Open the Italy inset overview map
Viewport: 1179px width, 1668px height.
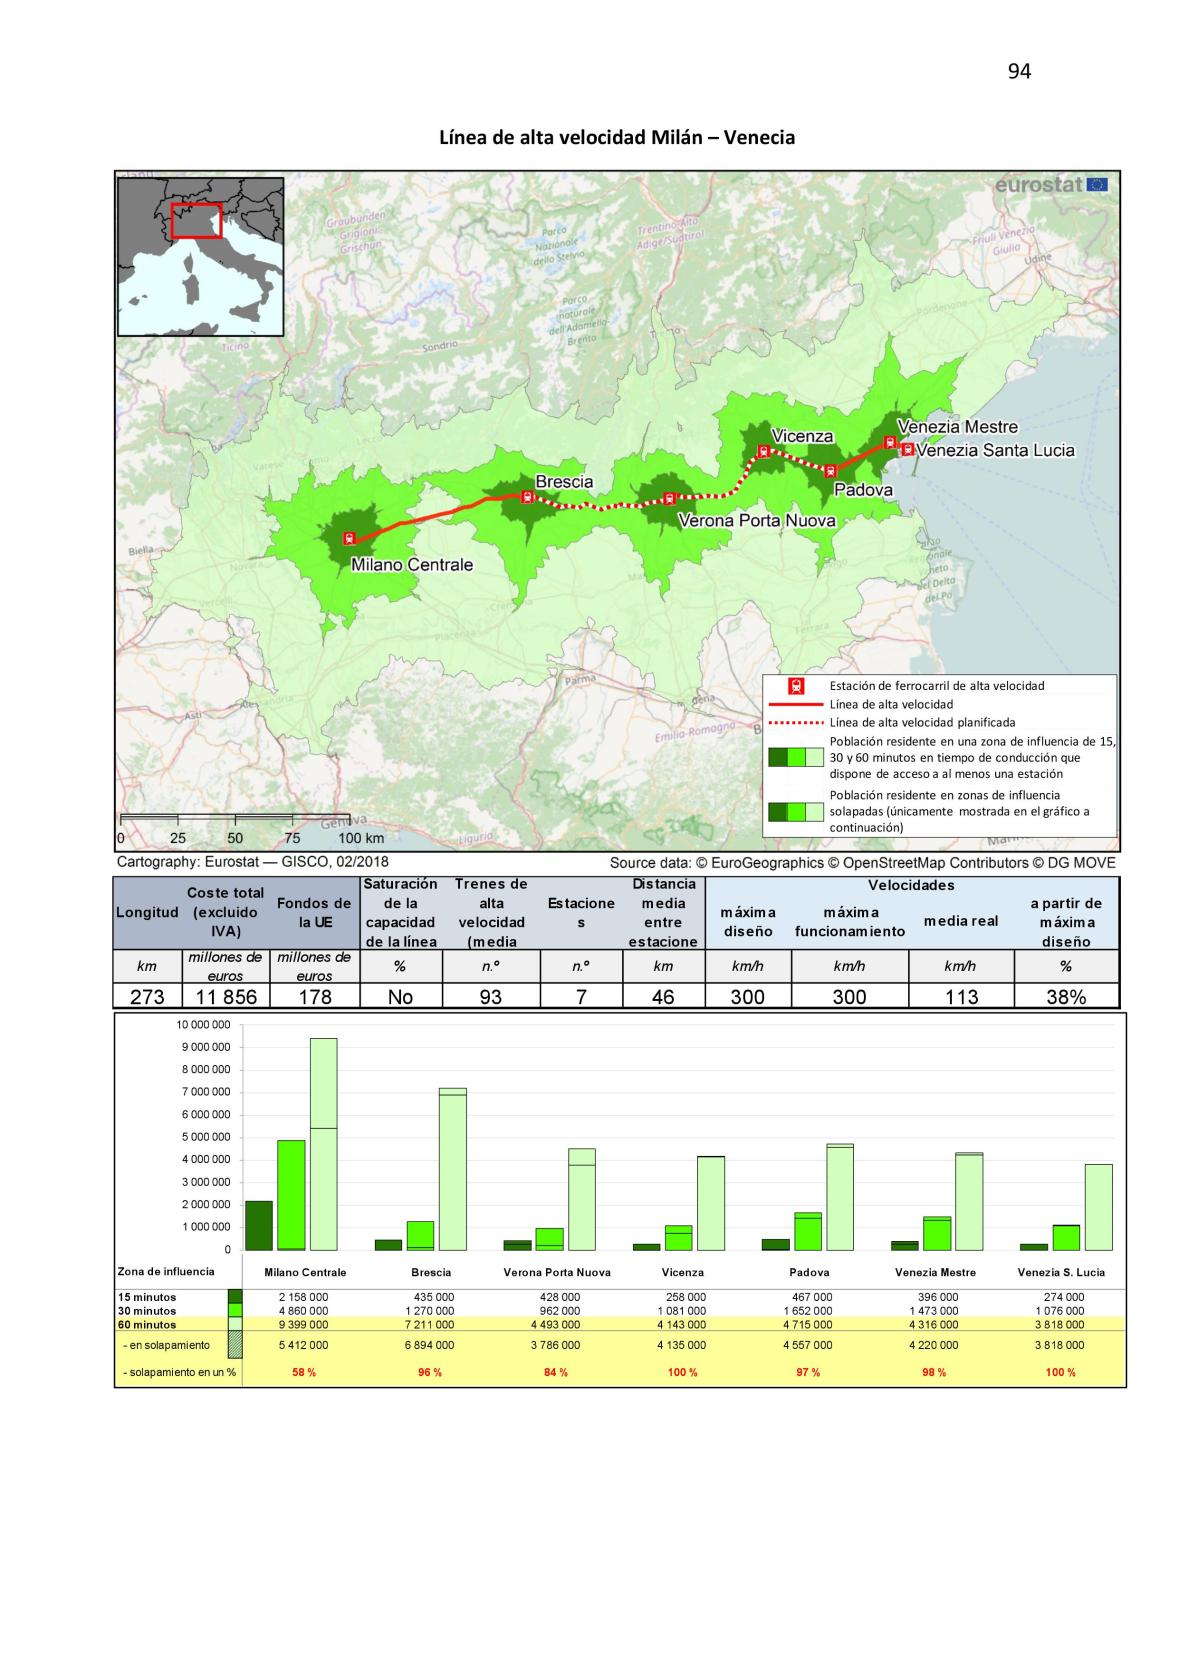[200, 257]
